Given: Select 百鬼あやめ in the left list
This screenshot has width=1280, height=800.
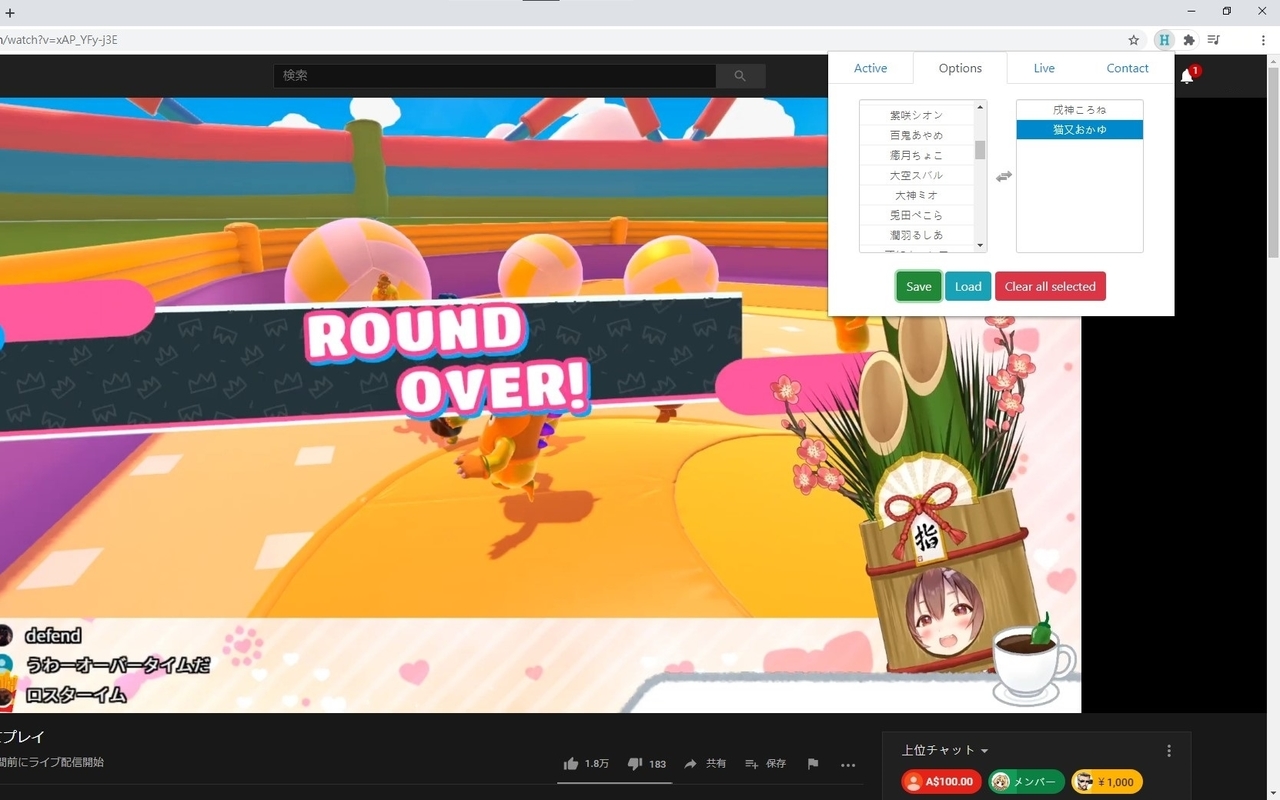Looking at the screenshot, I should pyautogui.click(x=917, y=135).
